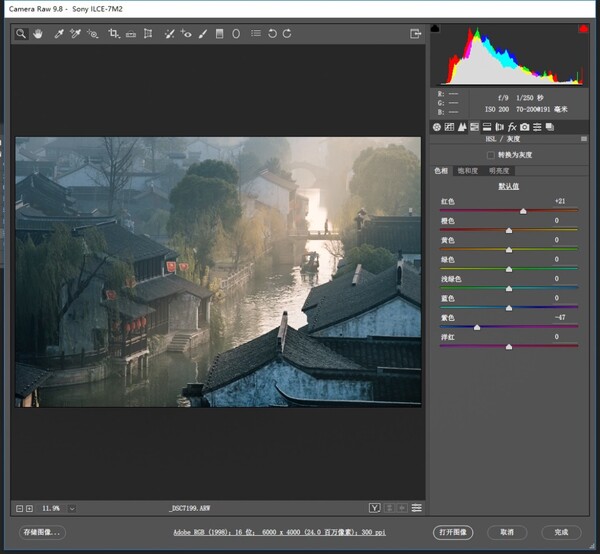Select the Color Sampler tool
Viewport: 600px width, 554px height.
click(75, 34)
